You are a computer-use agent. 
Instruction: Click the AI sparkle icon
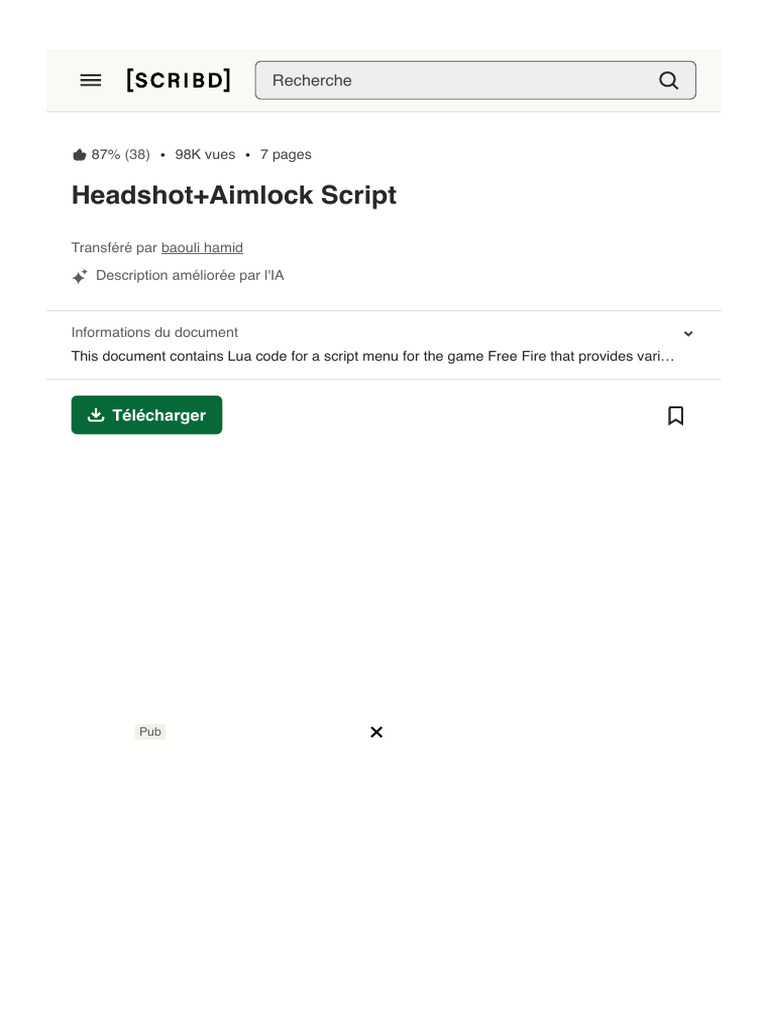(79, 276)
